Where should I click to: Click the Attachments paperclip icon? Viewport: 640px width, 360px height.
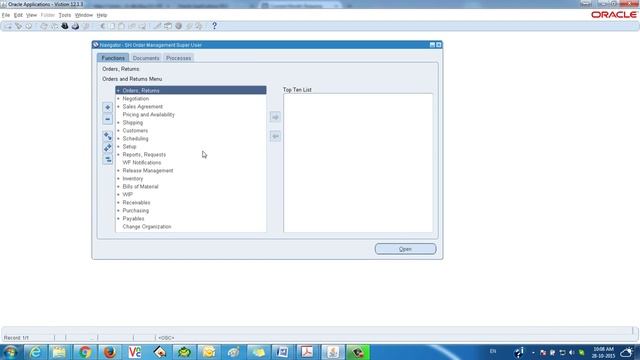189,26
